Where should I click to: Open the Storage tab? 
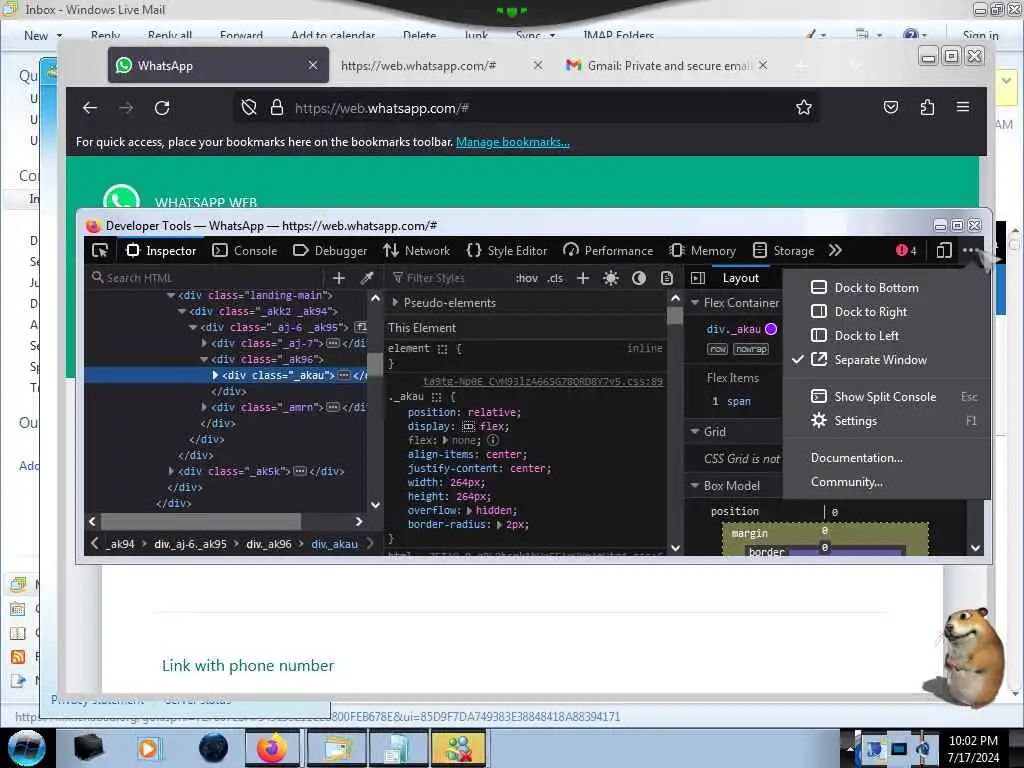[x=783, y=250]
